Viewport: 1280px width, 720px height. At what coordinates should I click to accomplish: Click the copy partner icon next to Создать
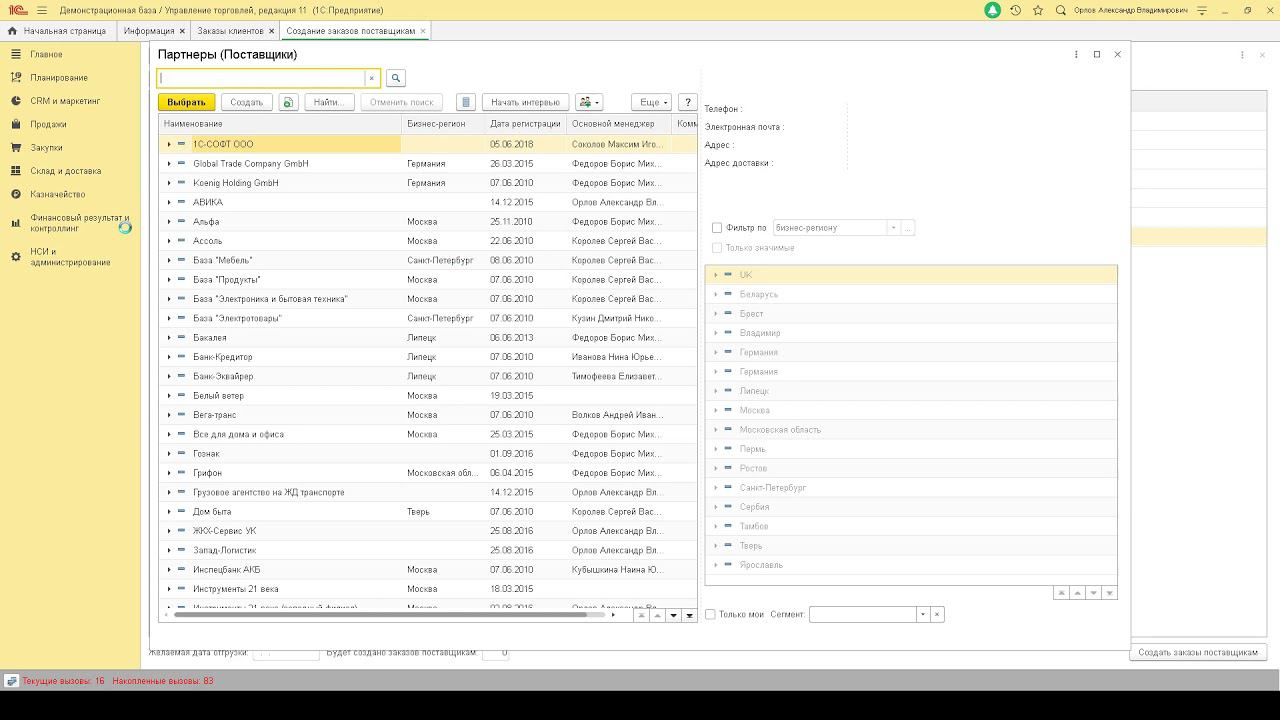pyautogui.click(x=288, y=102)
